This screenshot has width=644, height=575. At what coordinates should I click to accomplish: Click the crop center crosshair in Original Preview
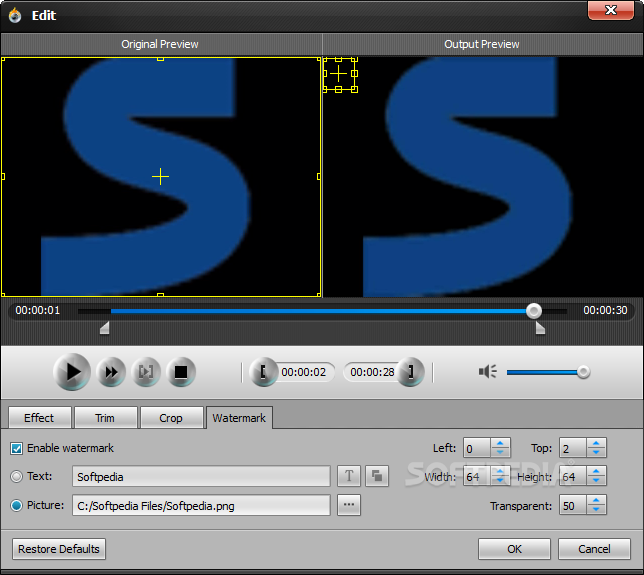[x=160, y=177]
